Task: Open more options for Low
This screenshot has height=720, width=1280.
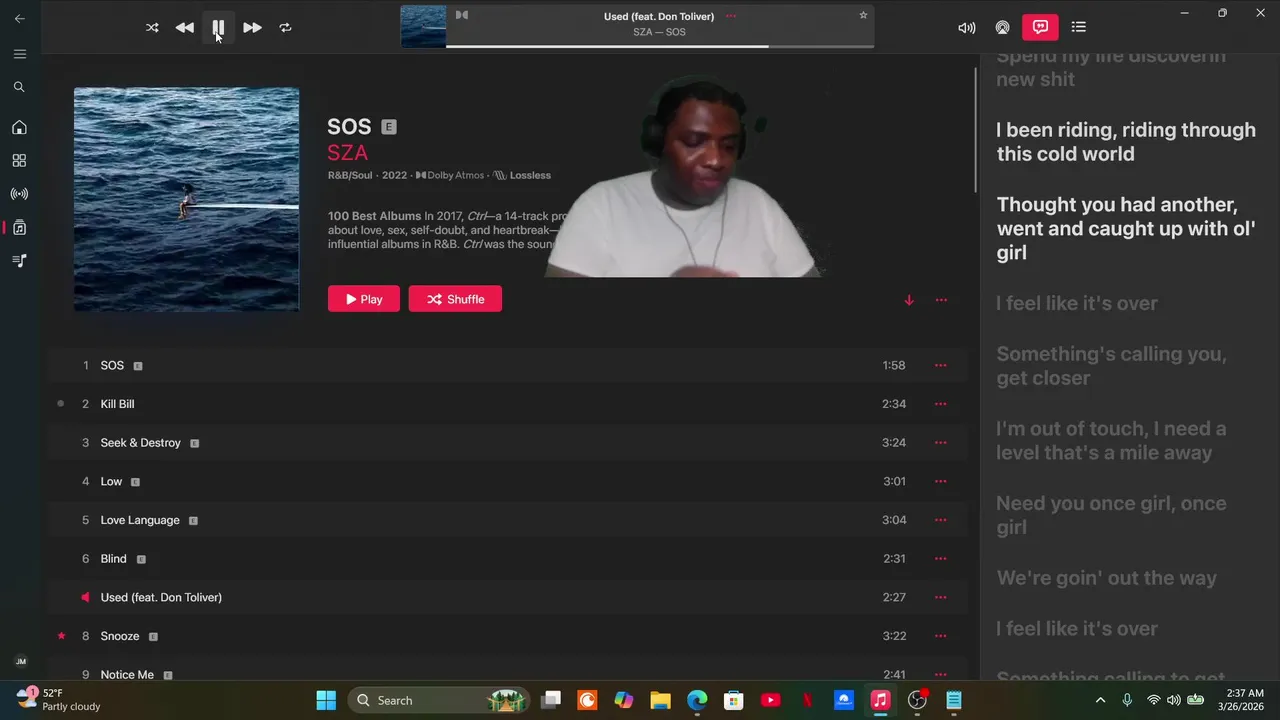Action: (940, 481)
